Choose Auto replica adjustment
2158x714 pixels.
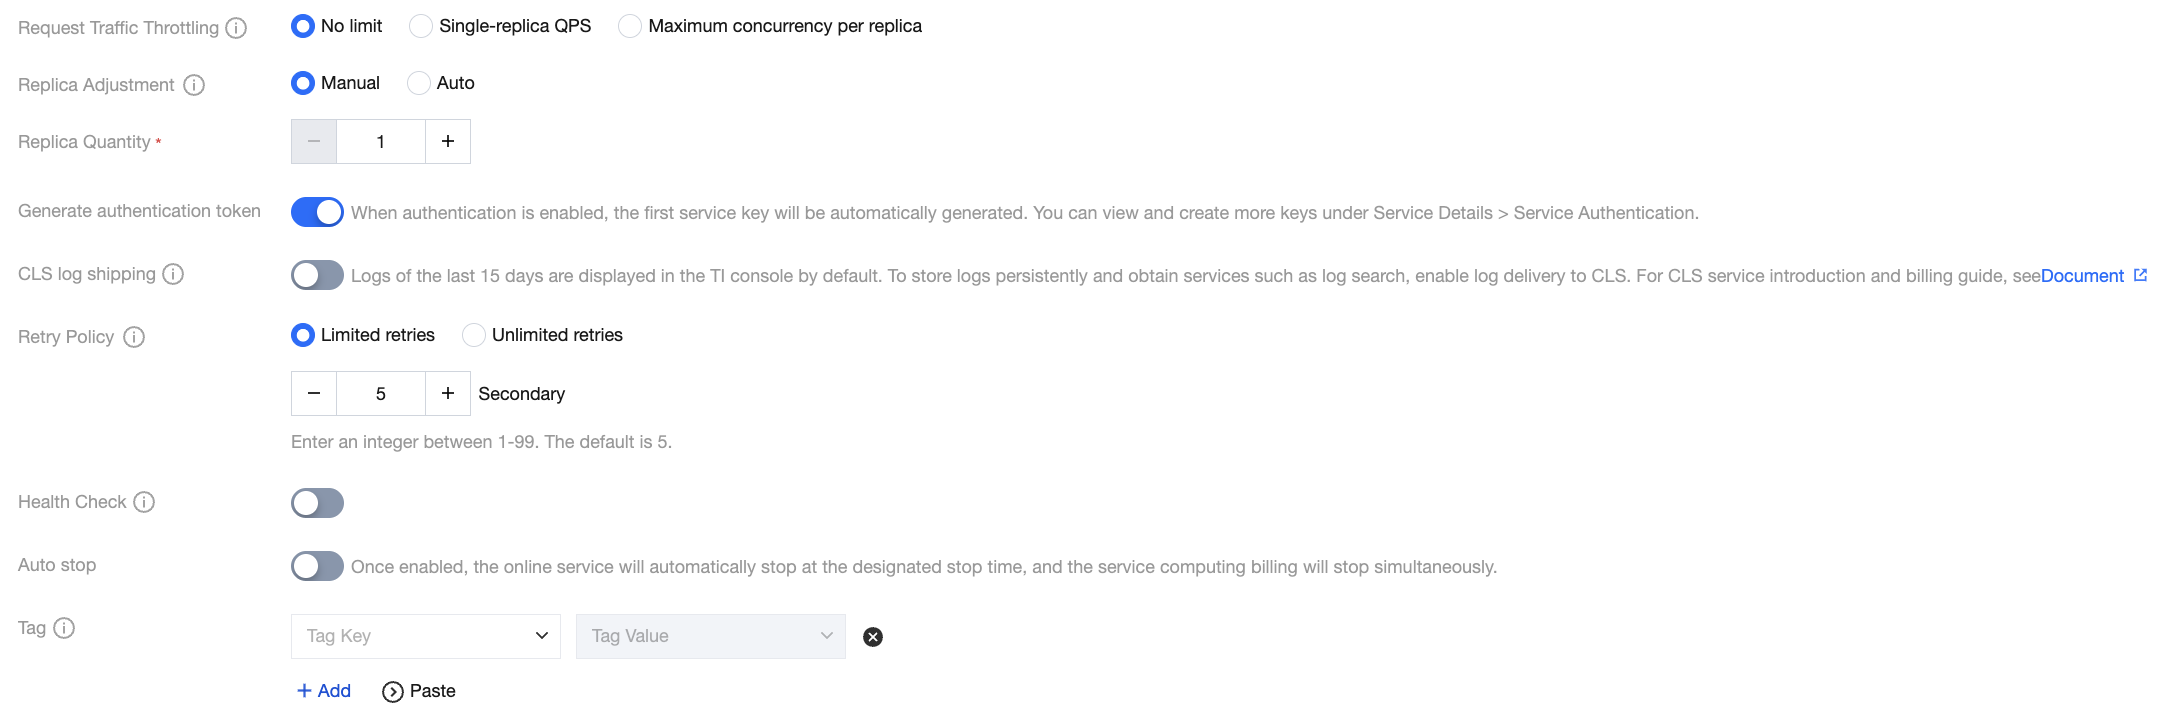coord(419,83)
